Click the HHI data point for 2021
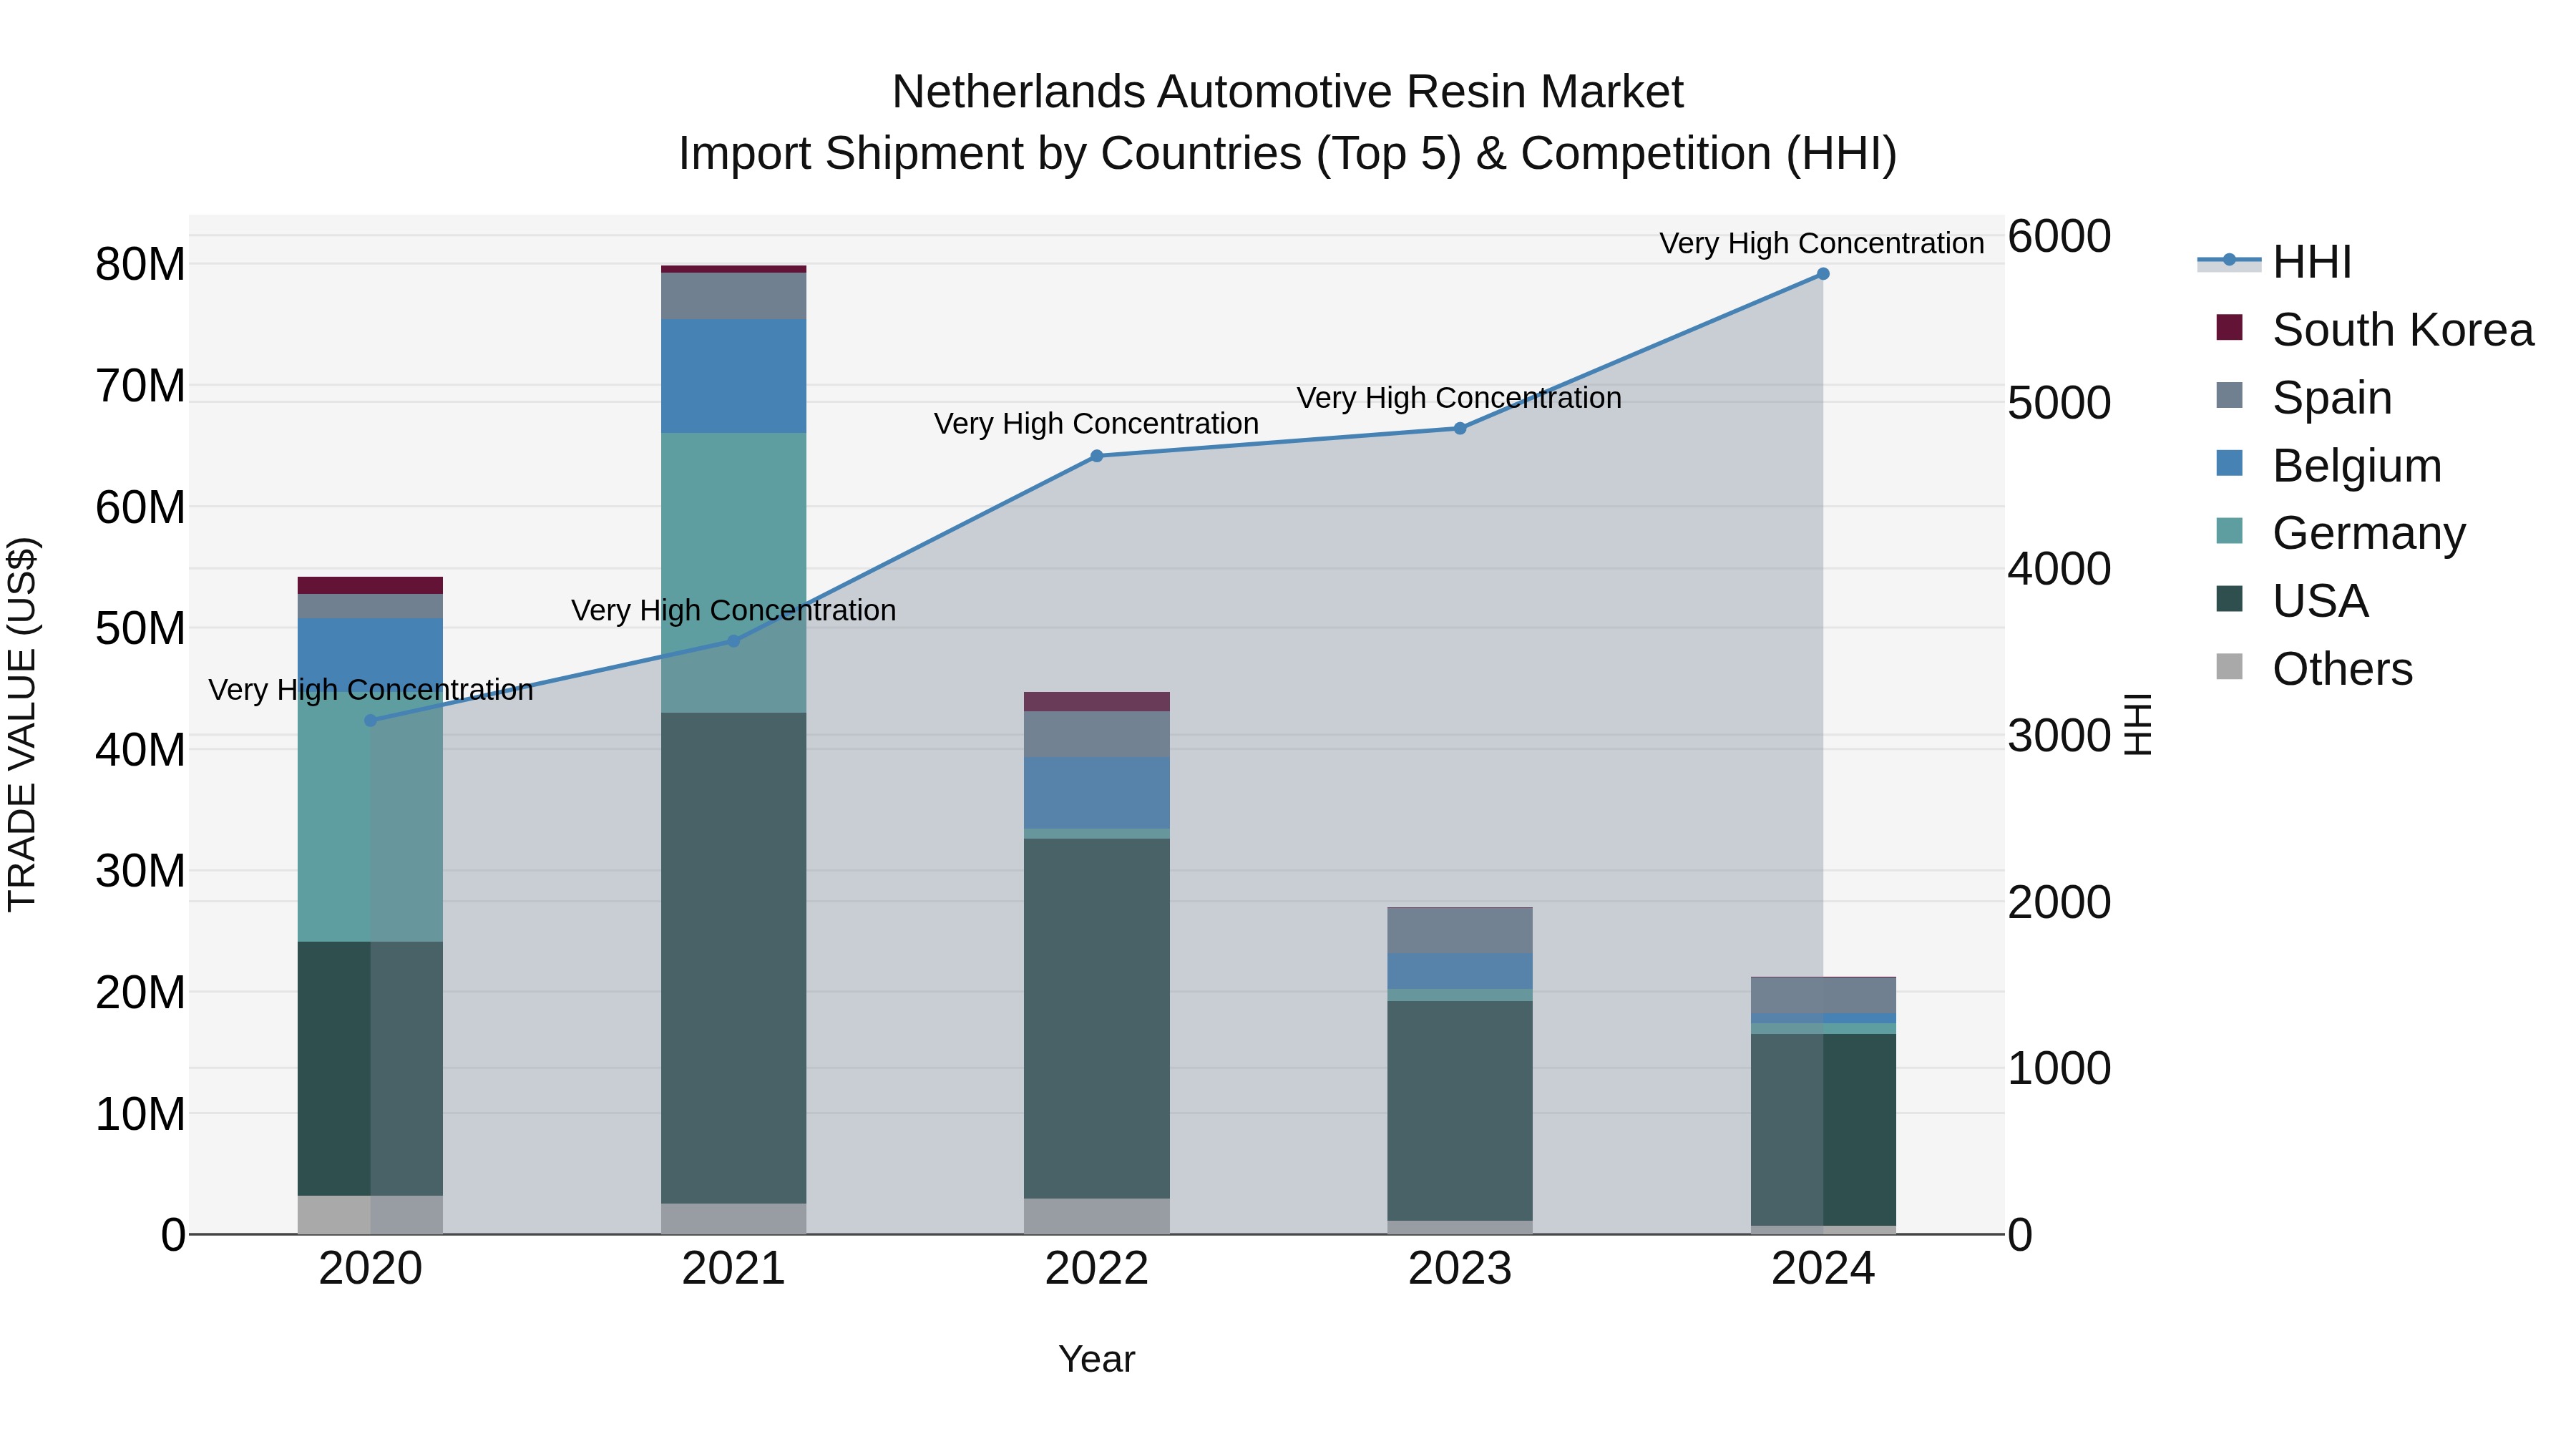Image resolution: width=2576 pixels, height=1449 pixels. [x=734, y=641]
